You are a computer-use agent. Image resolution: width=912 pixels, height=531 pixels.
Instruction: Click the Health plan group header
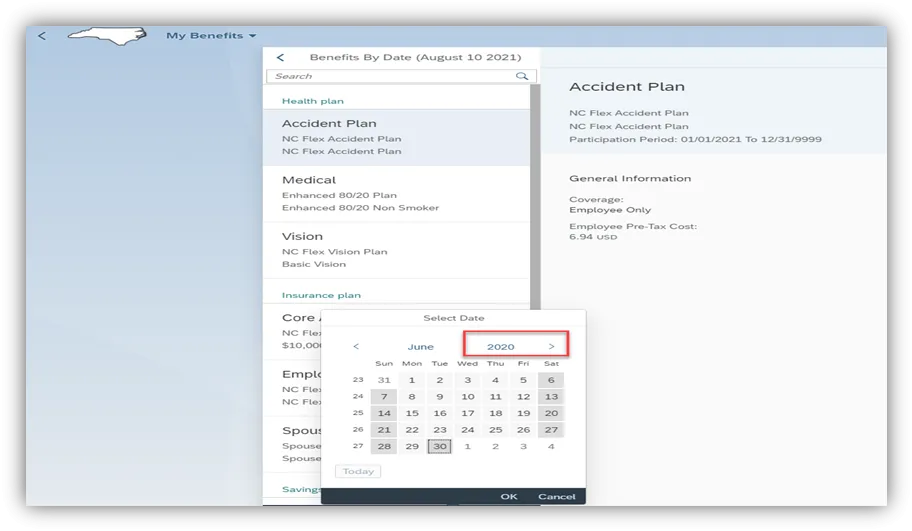point(313,101)
